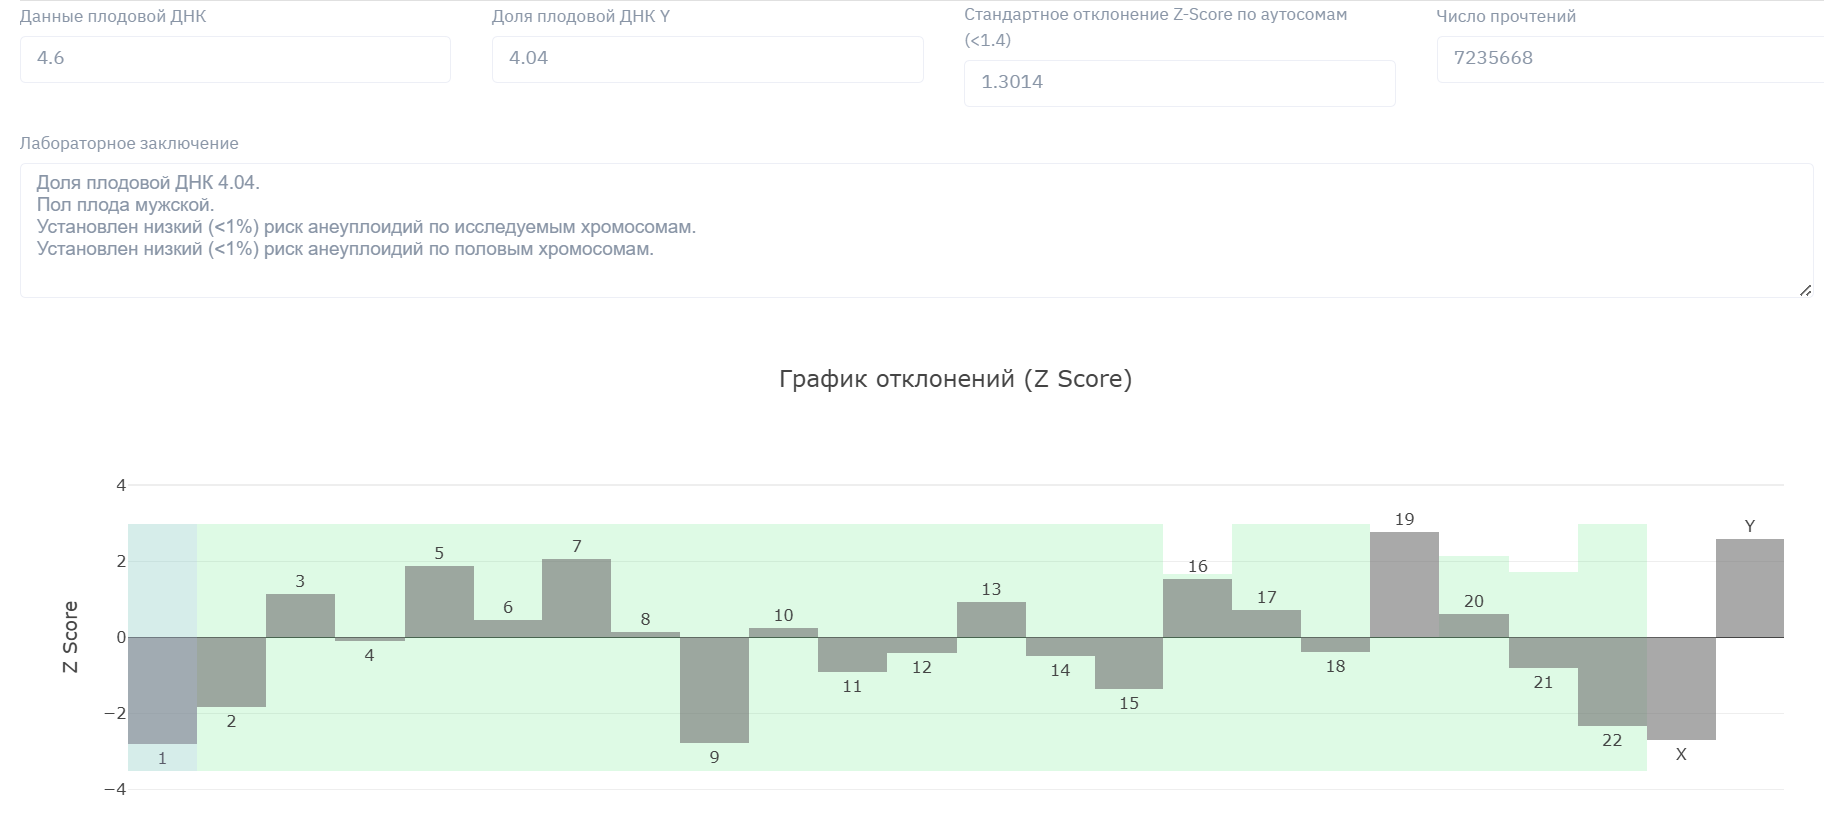Select the chromosome 5 bar
Screen dimensions: 1824x815
coord(439,602)
